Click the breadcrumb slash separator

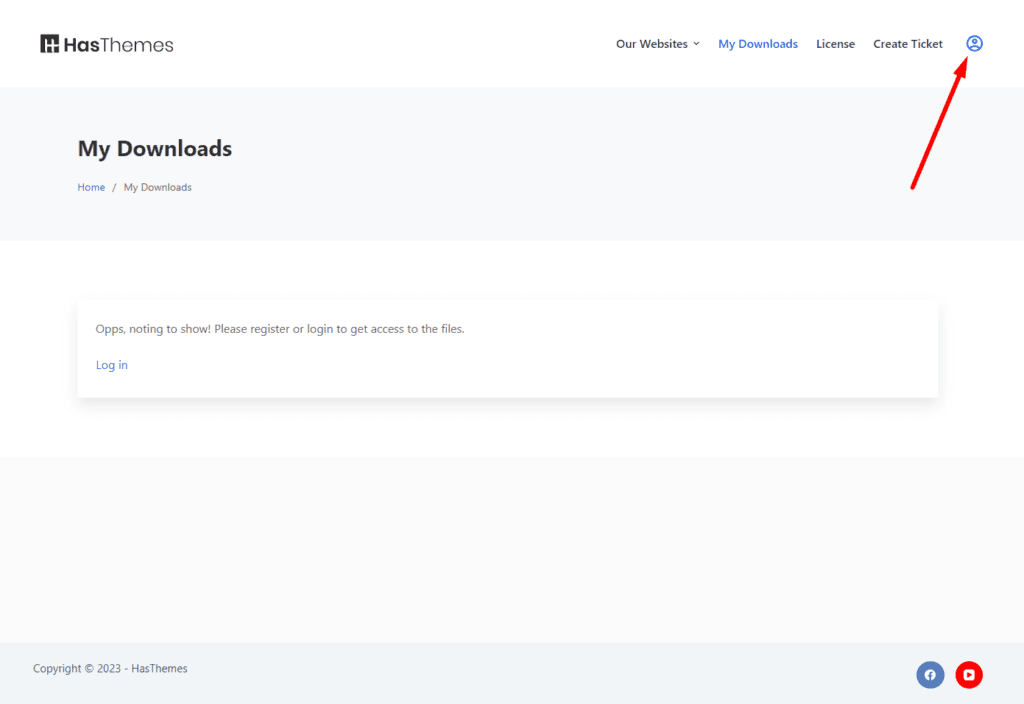tap(114, 187)
